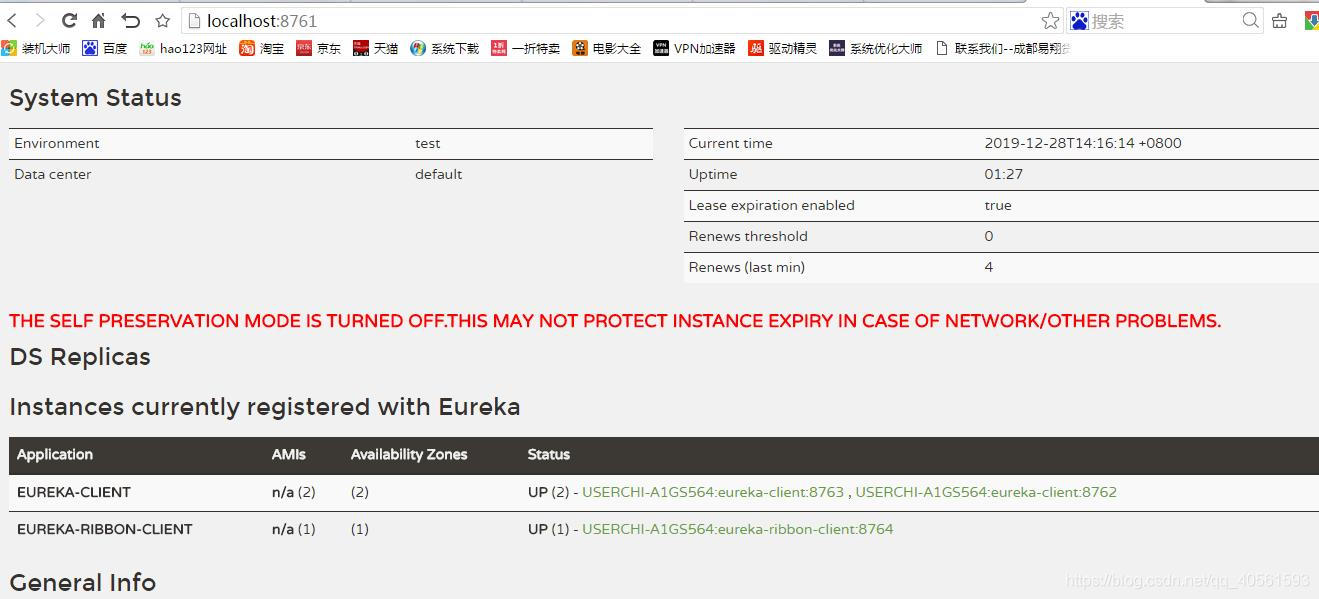Select the General Info heading
1319x599 pixels.
point(83,582)
